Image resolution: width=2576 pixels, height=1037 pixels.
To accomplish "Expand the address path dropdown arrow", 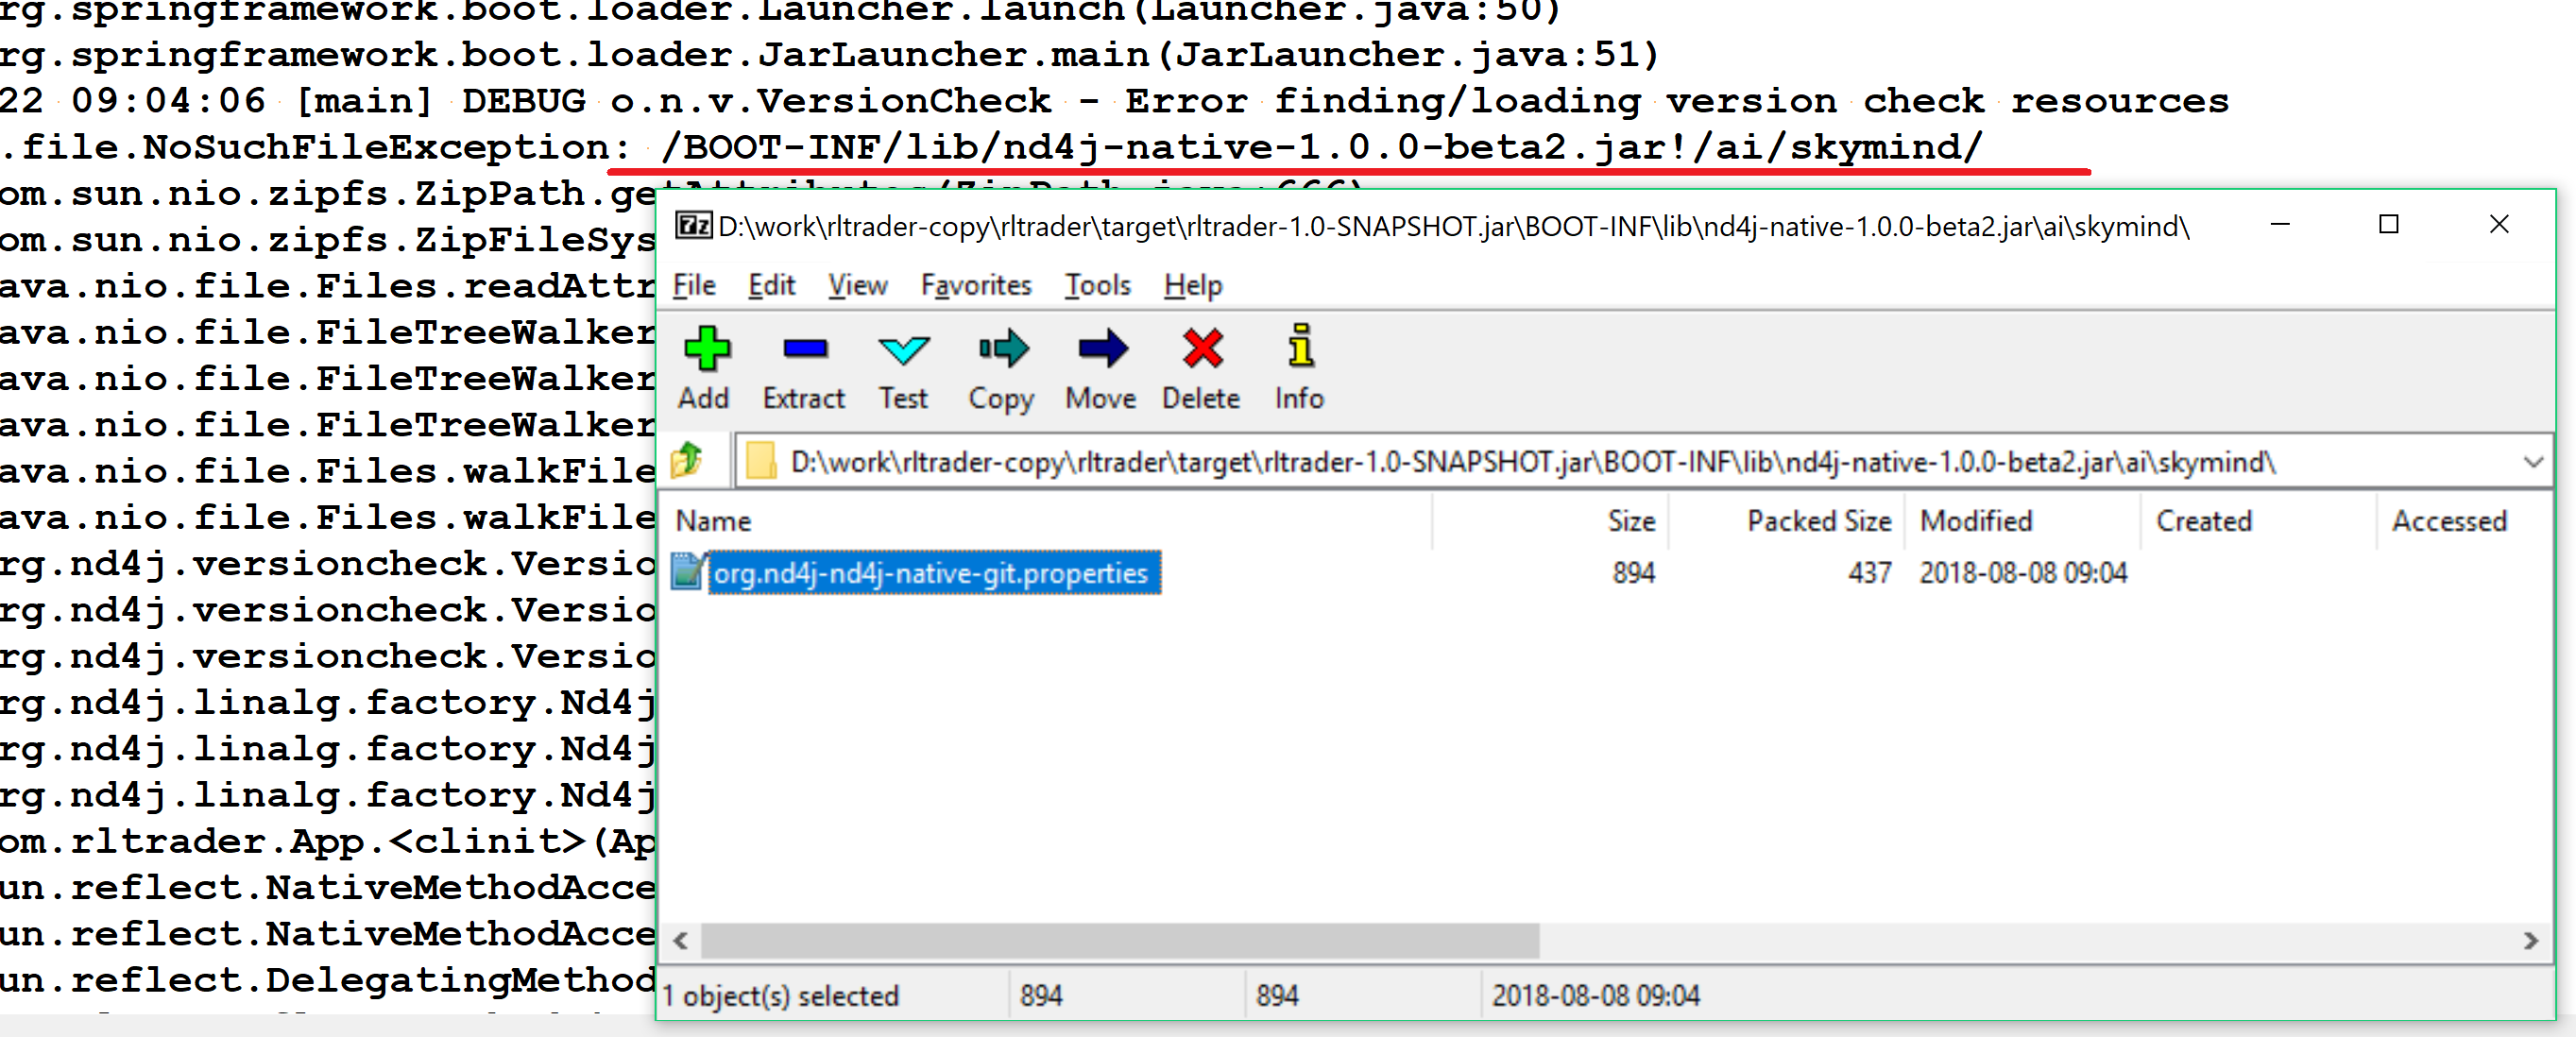I will coord(2533,462).
